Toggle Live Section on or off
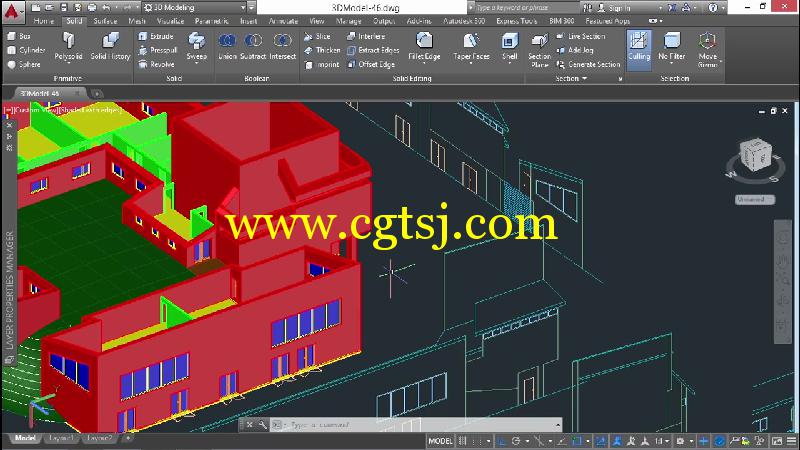This screenshot has width=800, height=450. [581, 36]
